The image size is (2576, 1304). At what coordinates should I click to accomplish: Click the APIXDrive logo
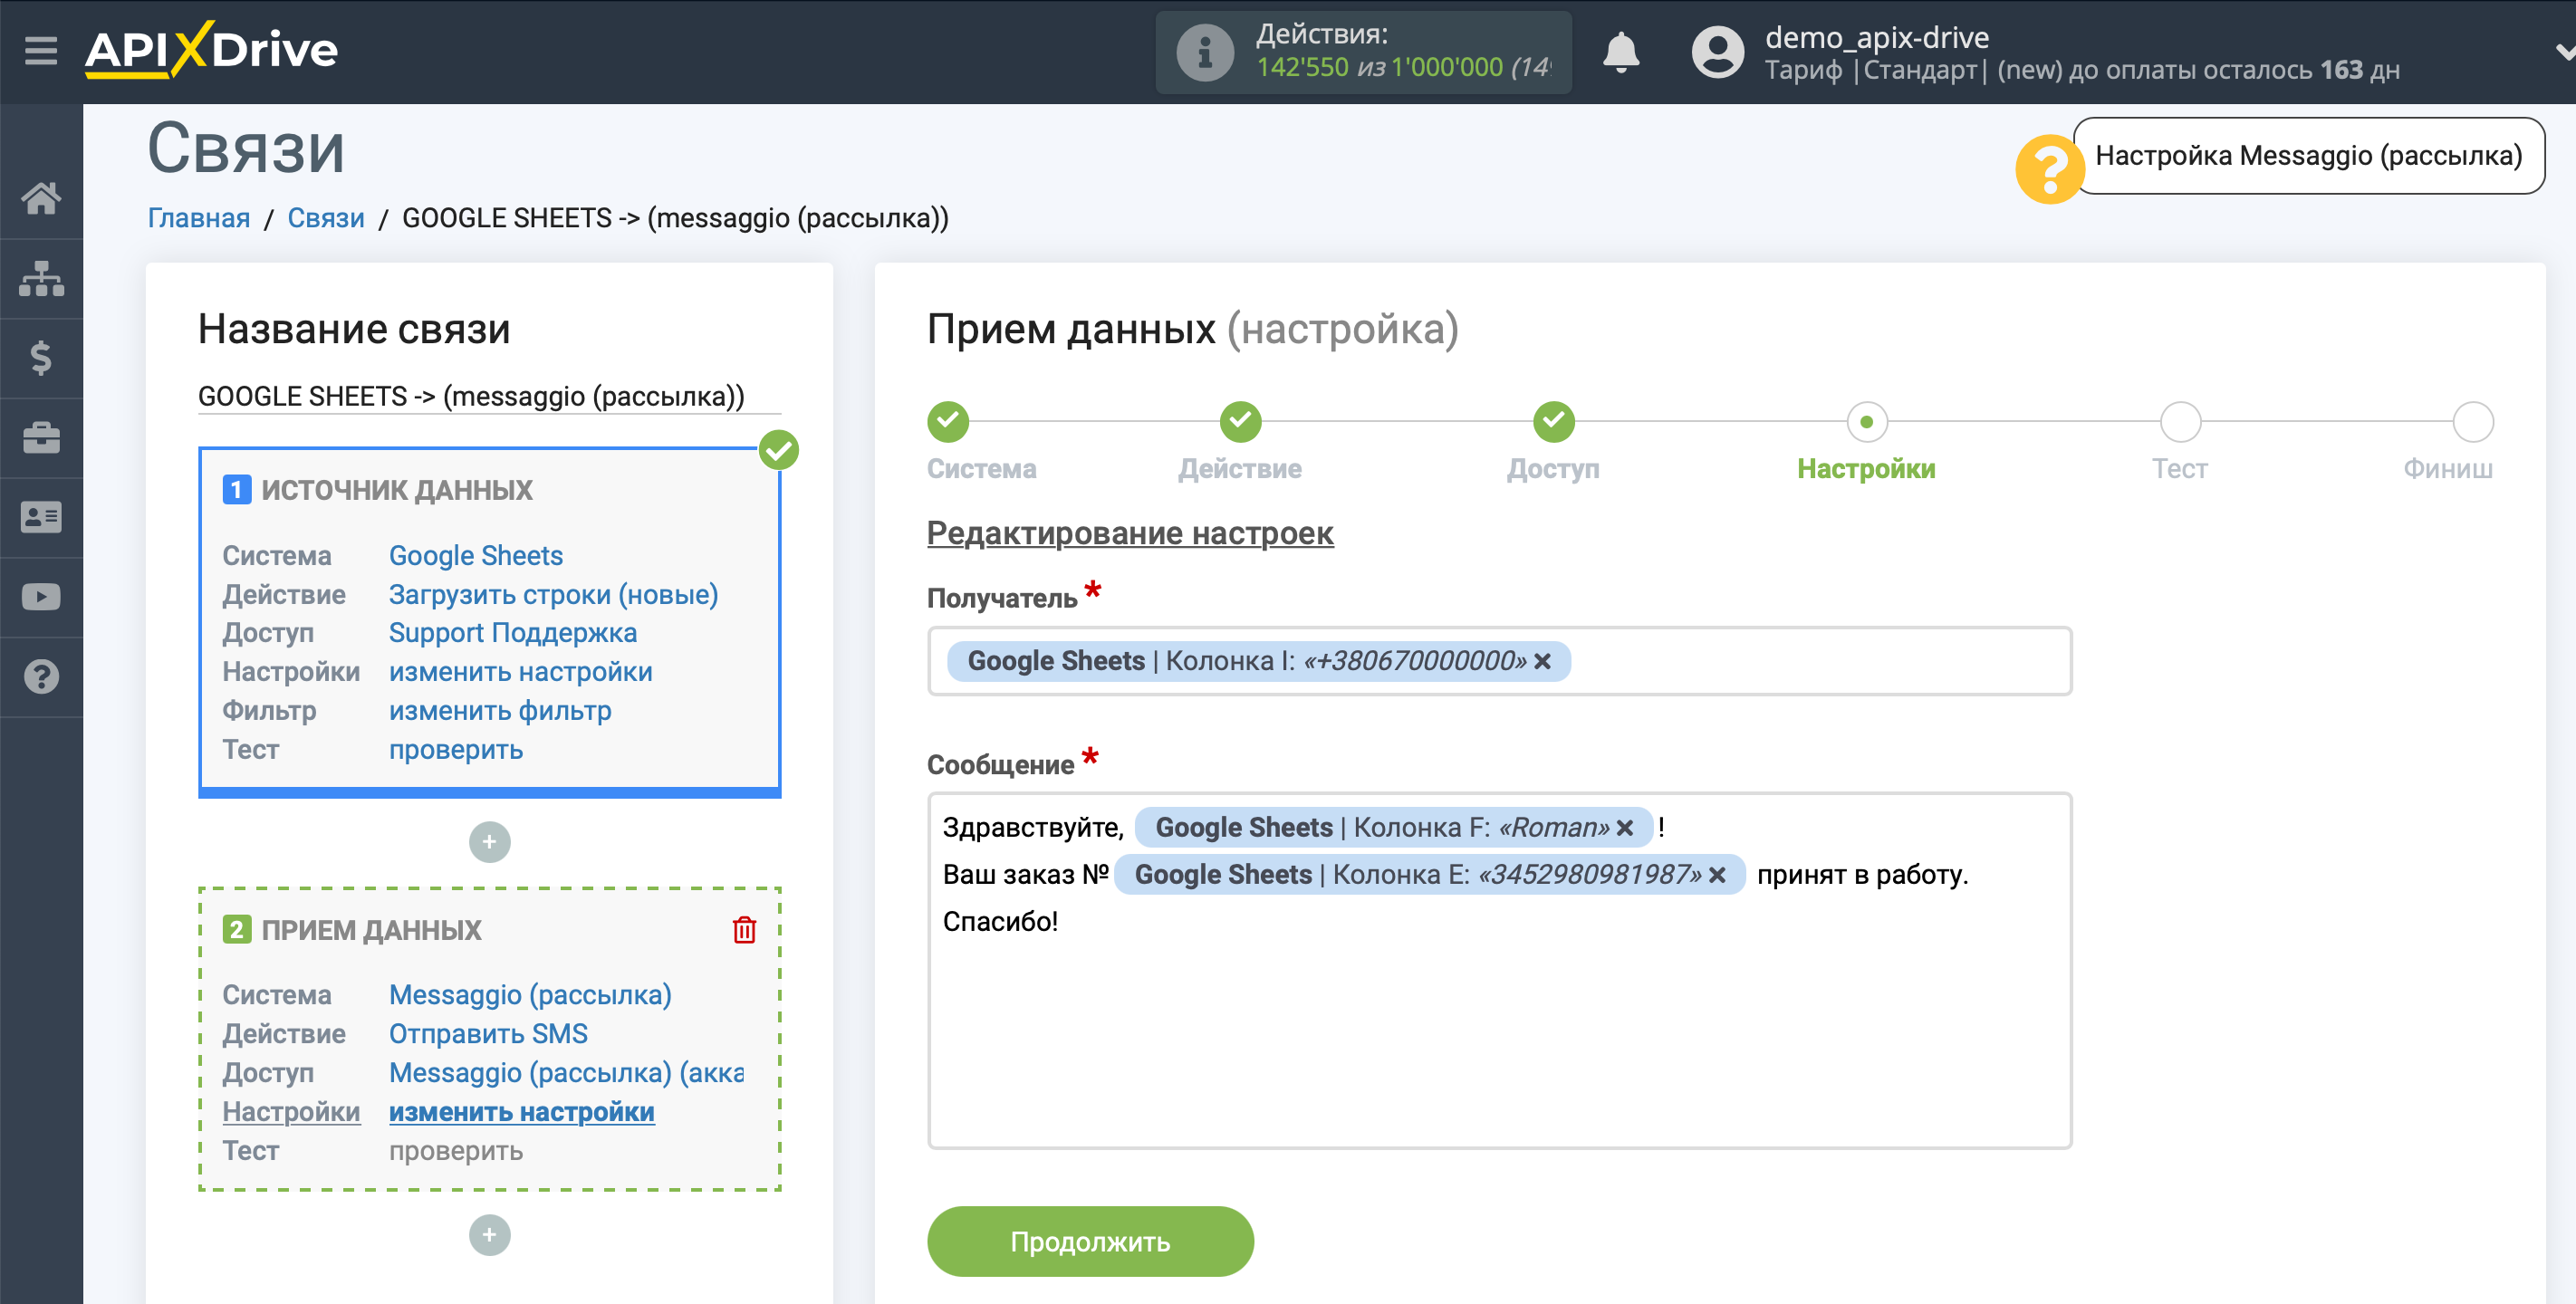pyautogui.click(x=211, y=49)
